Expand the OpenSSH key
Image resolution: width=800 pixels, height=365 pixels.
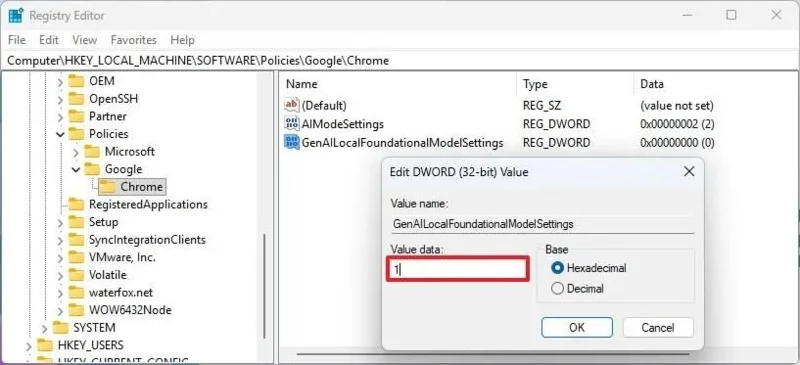(60, 99)
